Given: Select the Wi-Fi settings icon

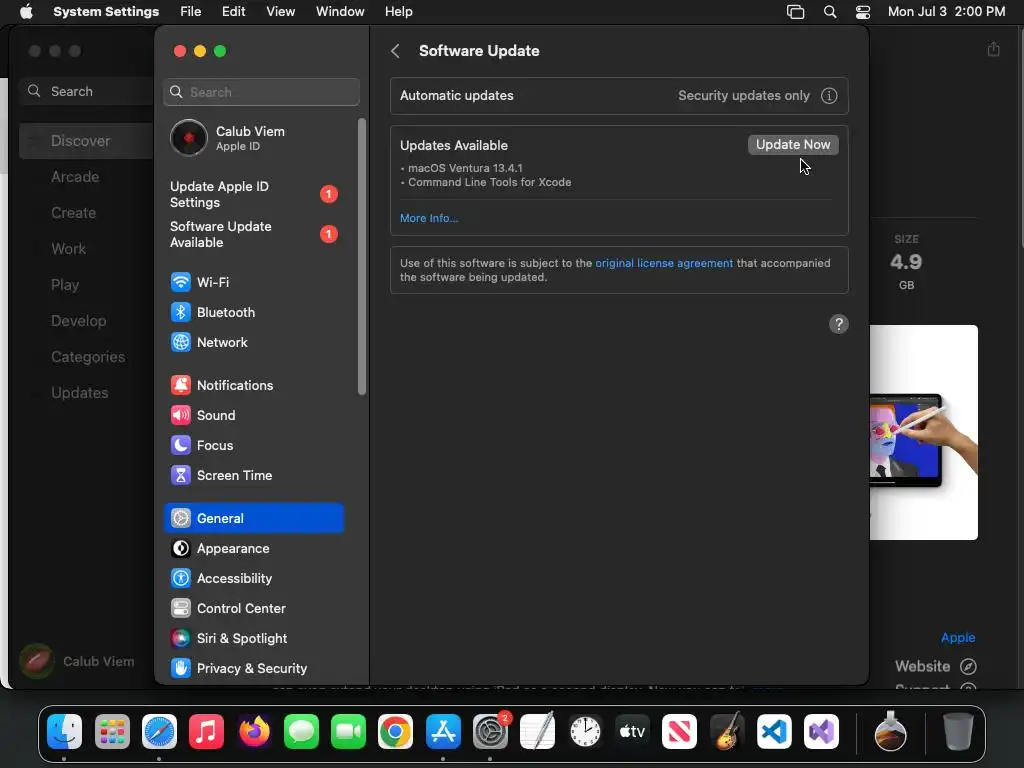Looking at the screenshot, I should coord(181,282).
